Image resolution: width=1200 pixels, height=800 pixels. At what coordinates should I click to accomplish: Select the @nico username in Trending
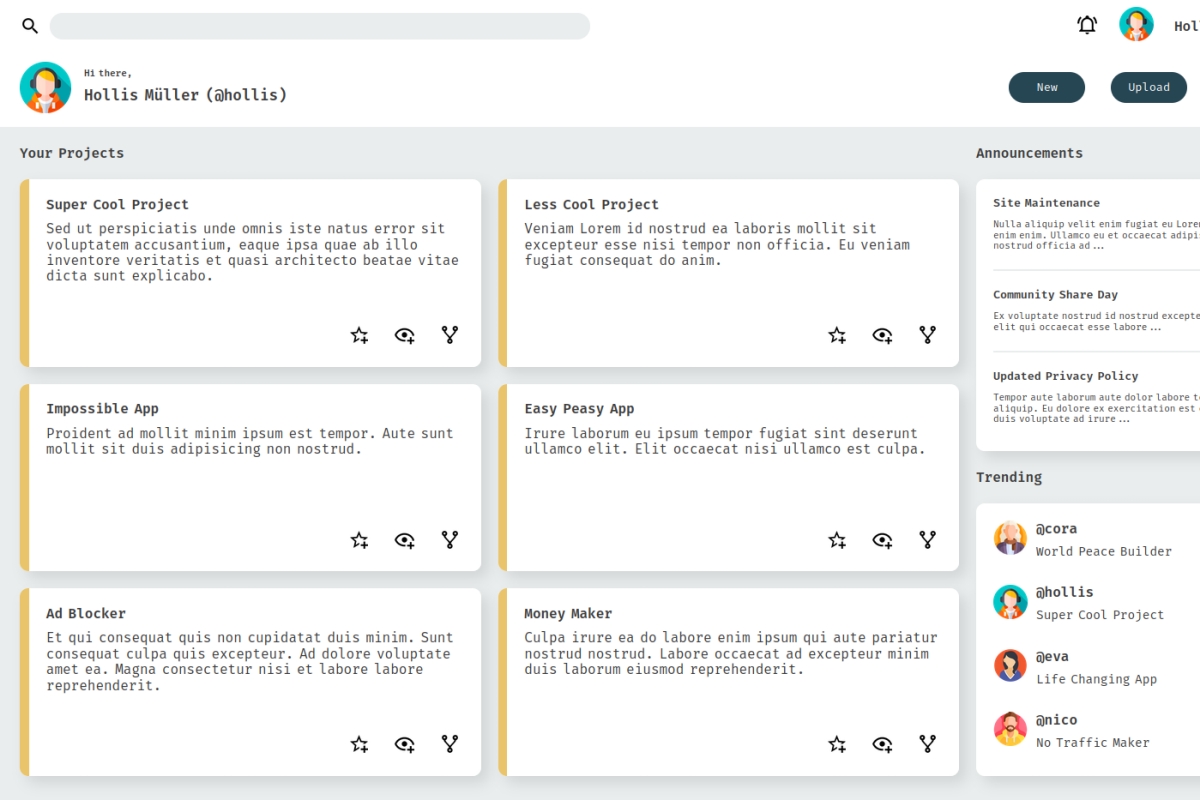point(1056,720)
